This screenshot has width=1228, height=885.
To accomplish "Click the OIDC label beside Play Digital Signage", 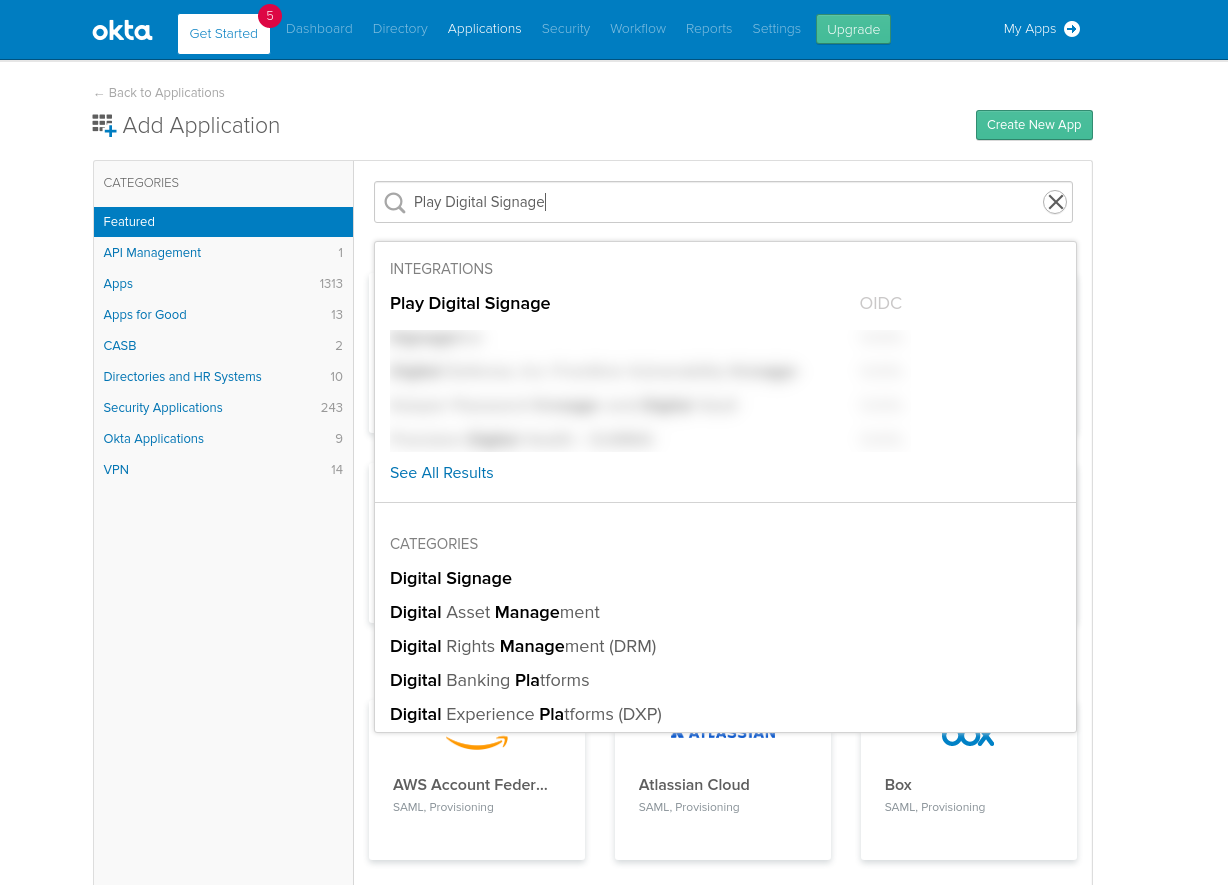I will [881, 303].
